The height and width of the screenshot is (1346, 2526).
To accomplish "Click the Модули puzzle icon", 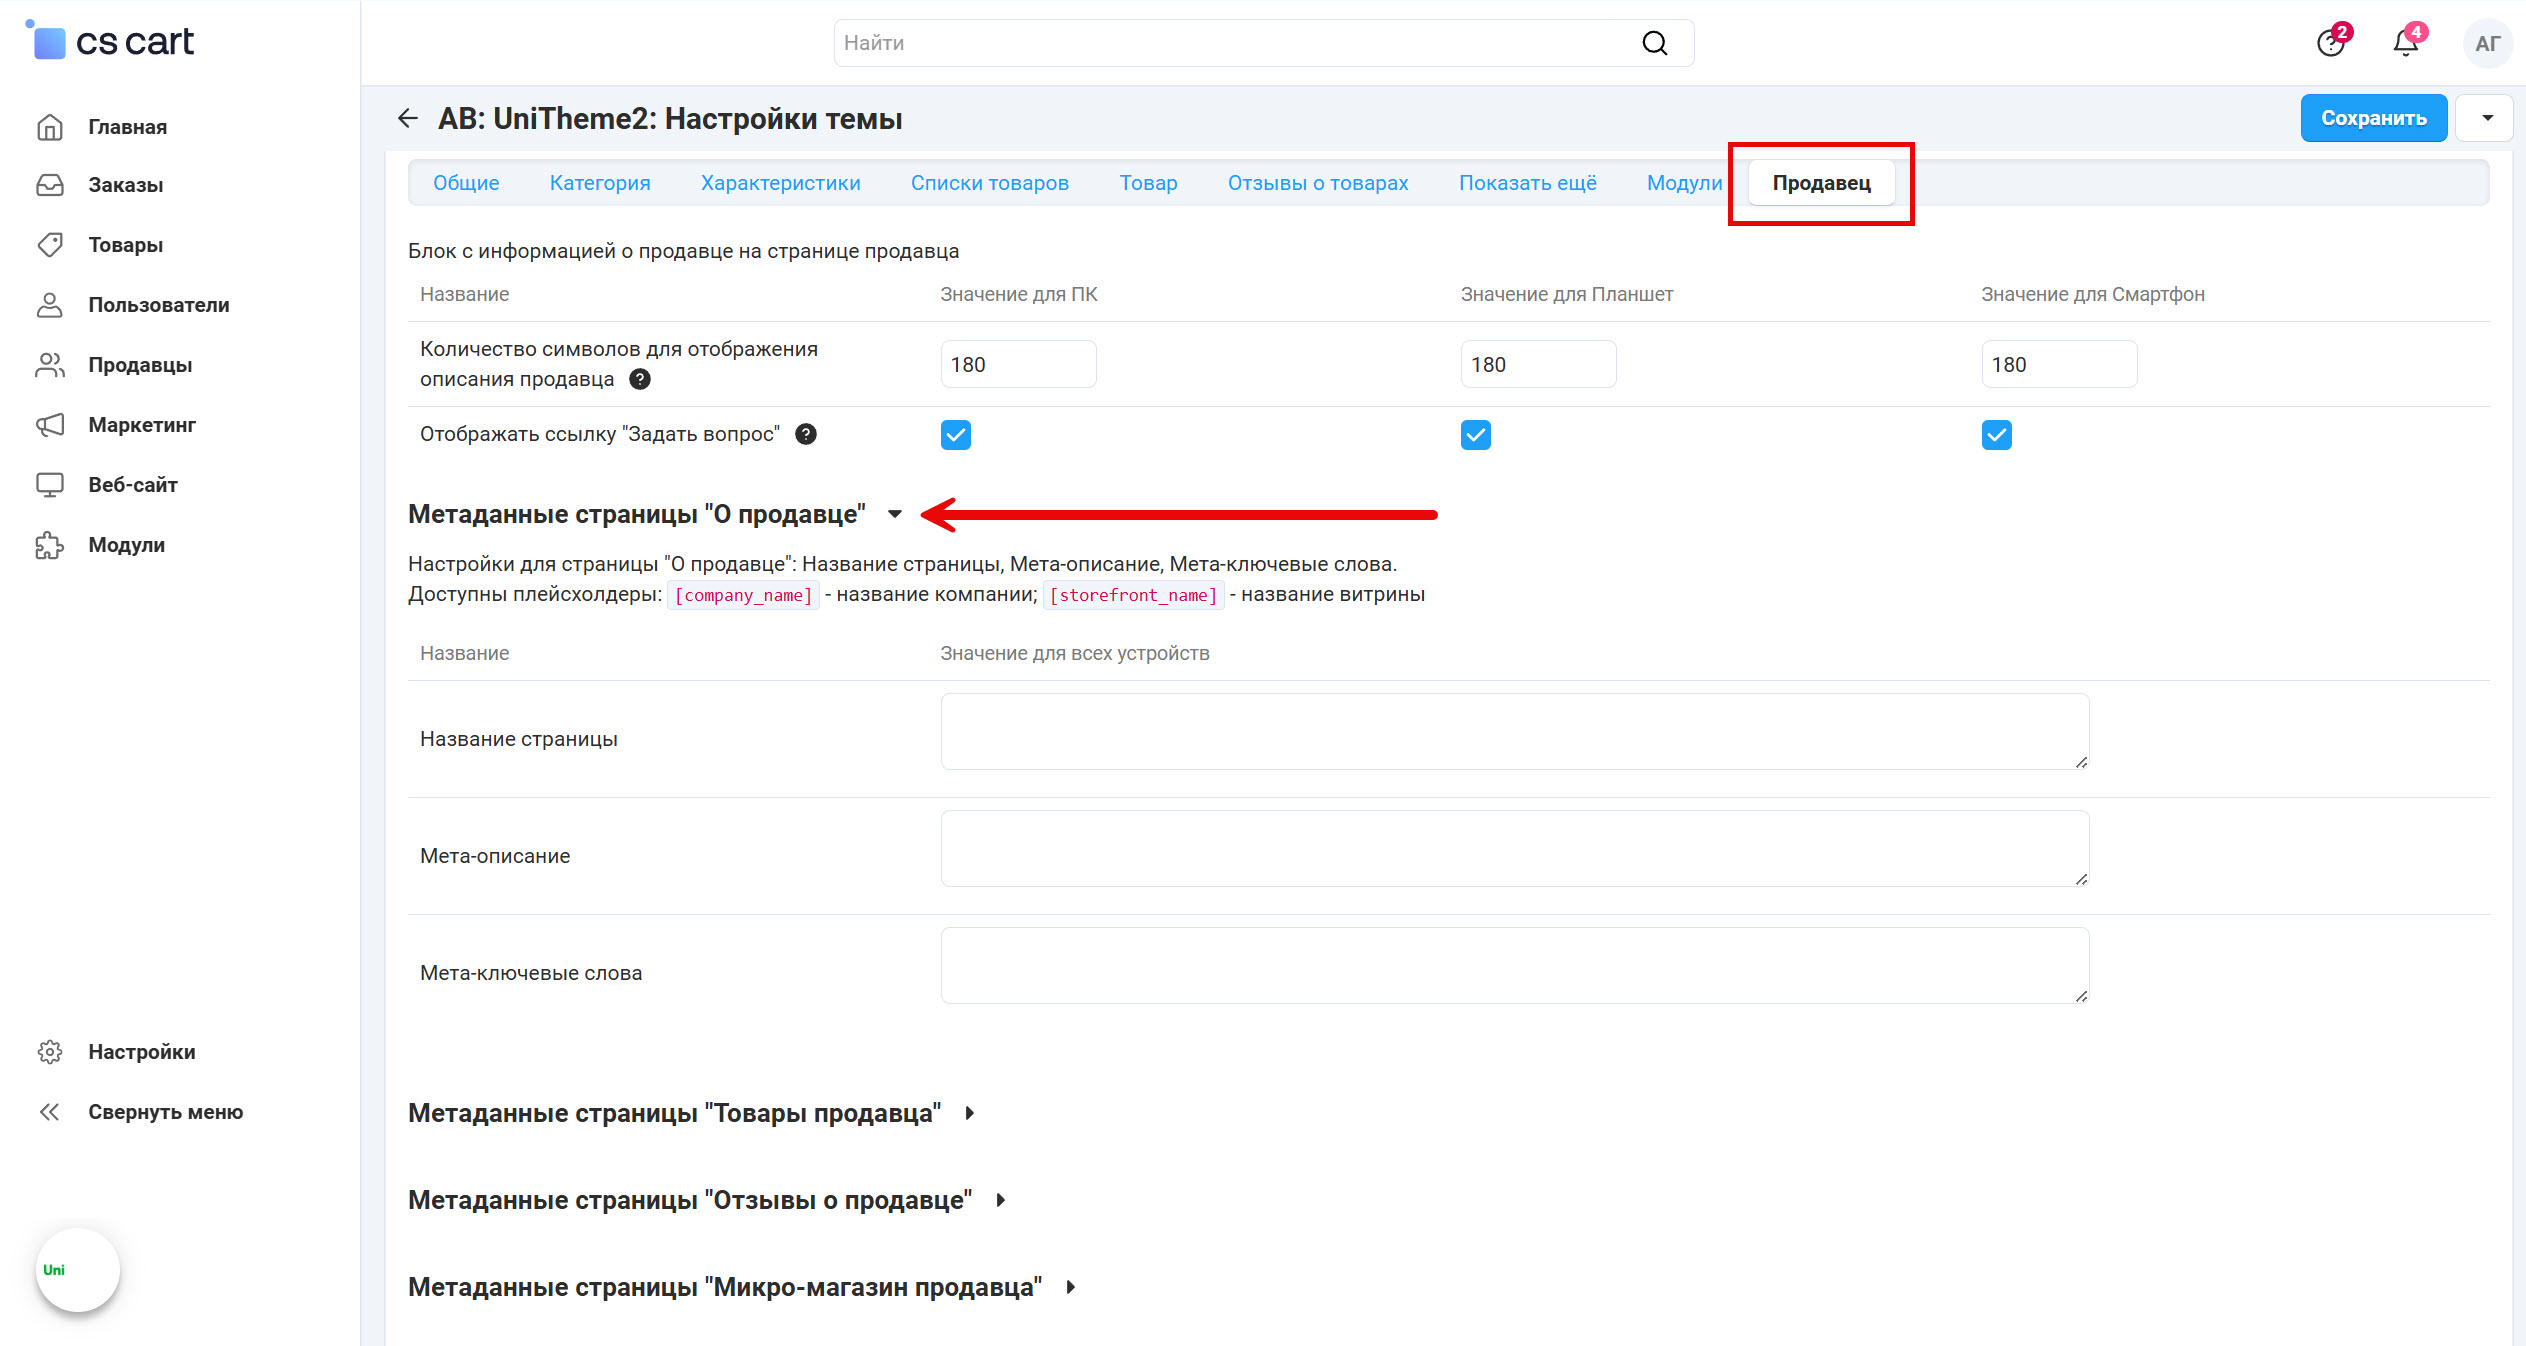I will 50,545.
